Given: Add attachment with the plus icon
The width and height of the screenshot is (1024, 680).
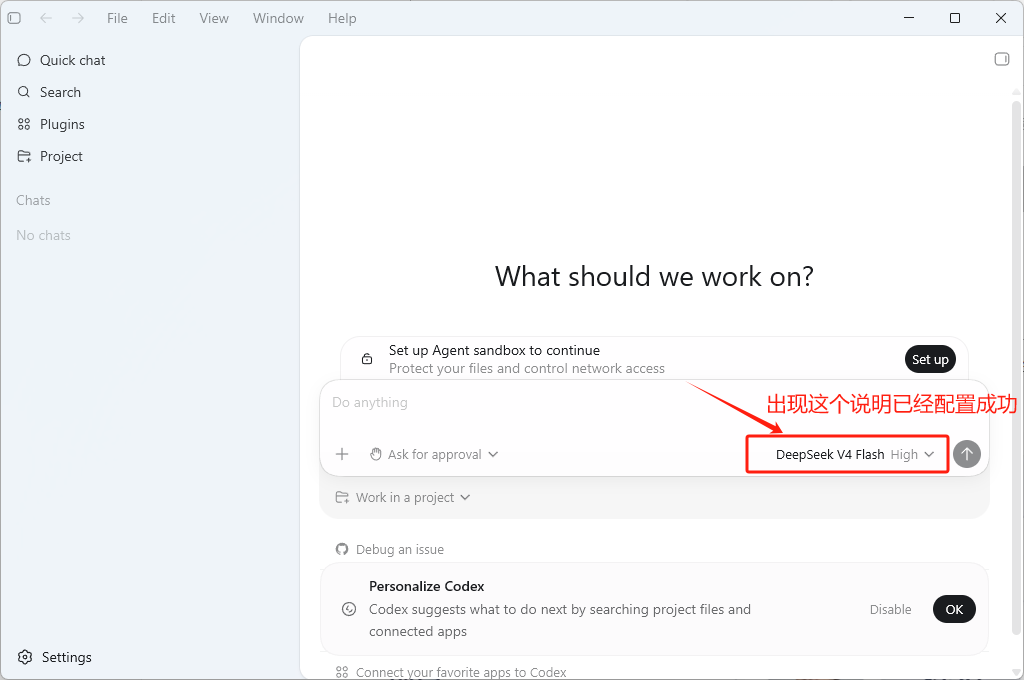Looking at the screenshot, I should pos(342,454).
